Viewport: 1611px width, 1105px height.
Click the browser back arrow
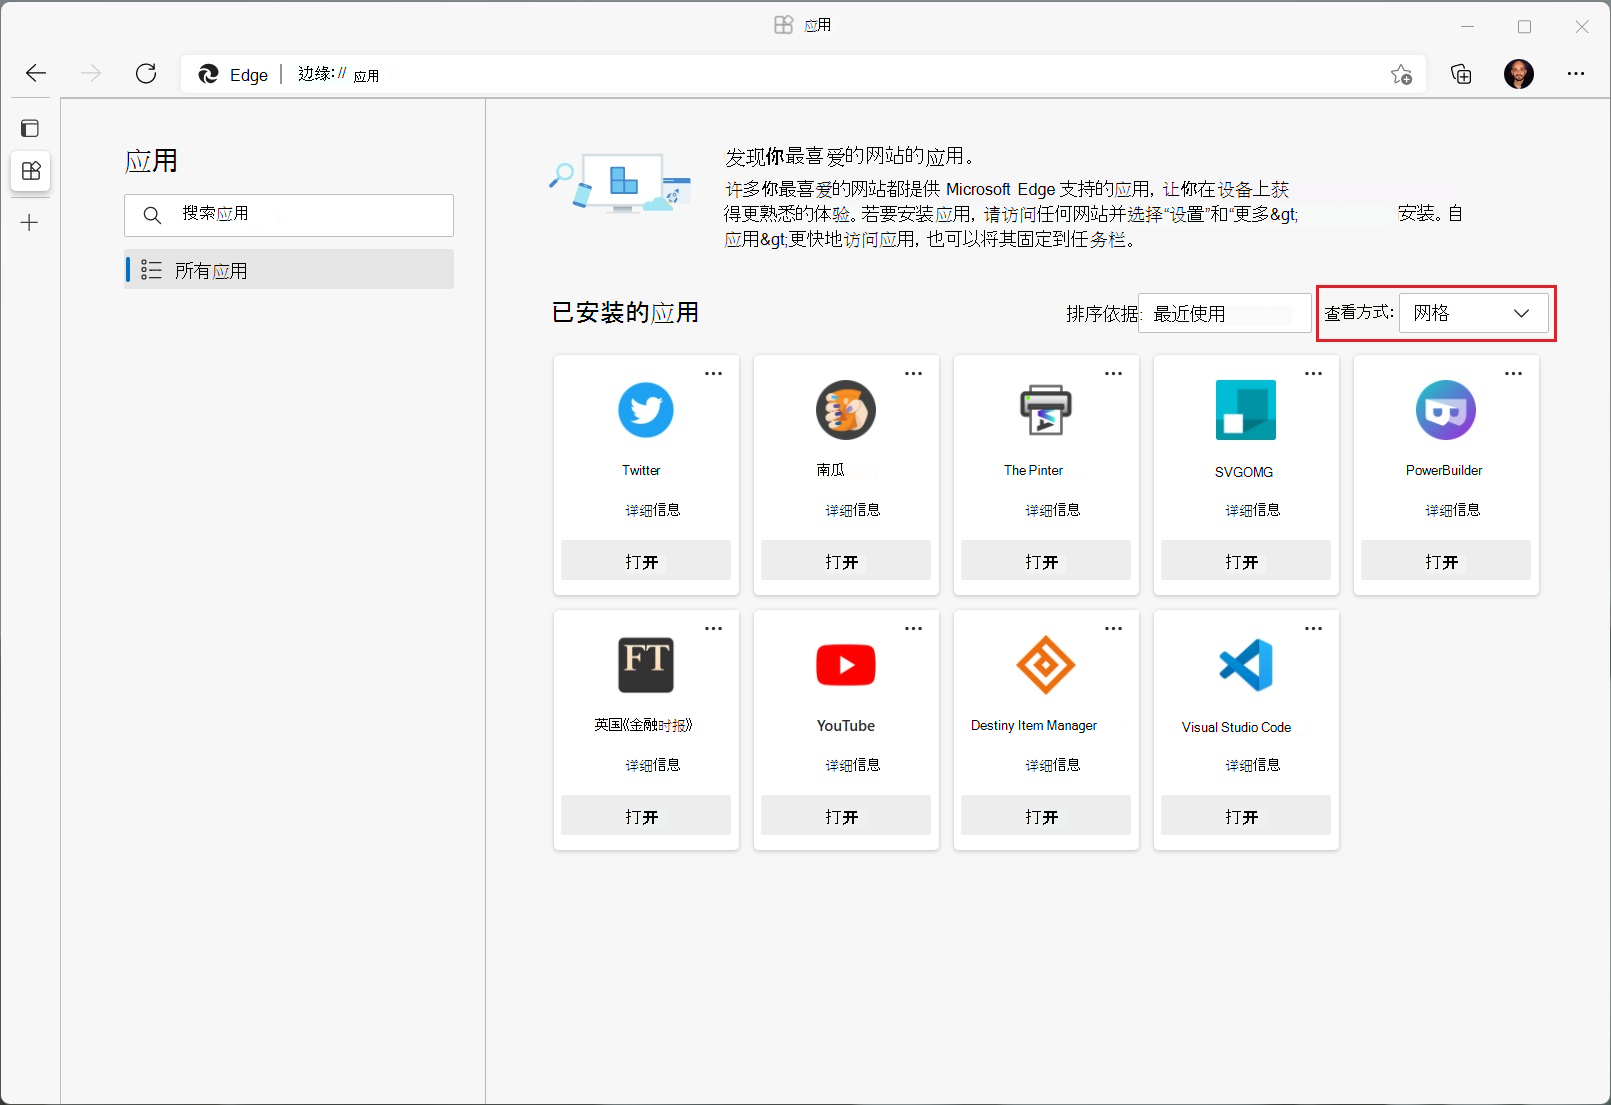36,73
